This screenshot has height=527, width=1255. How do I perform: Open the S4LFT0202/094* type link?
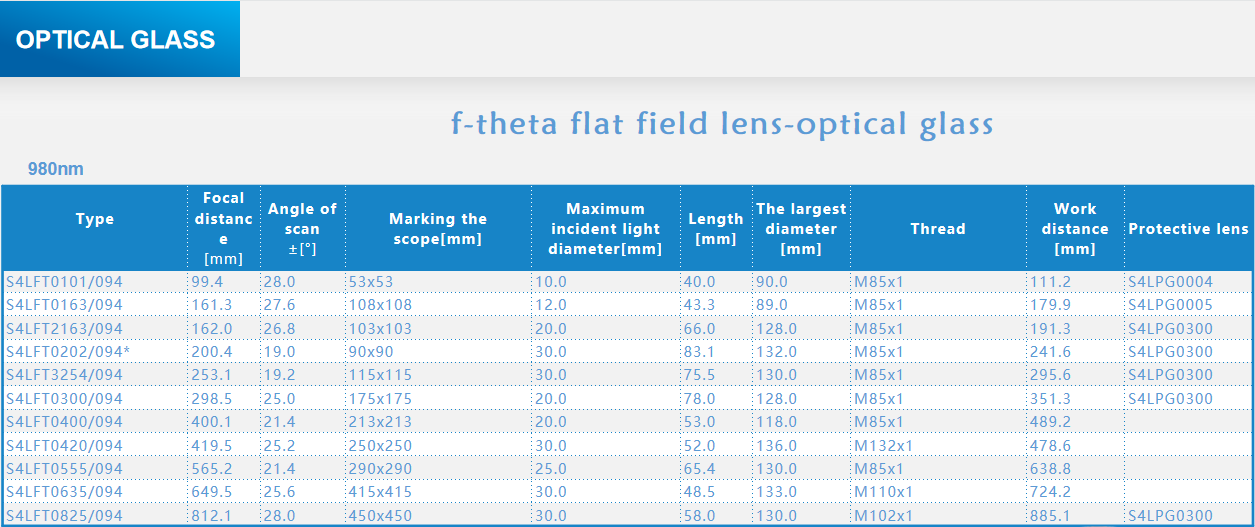coord(68,352)
